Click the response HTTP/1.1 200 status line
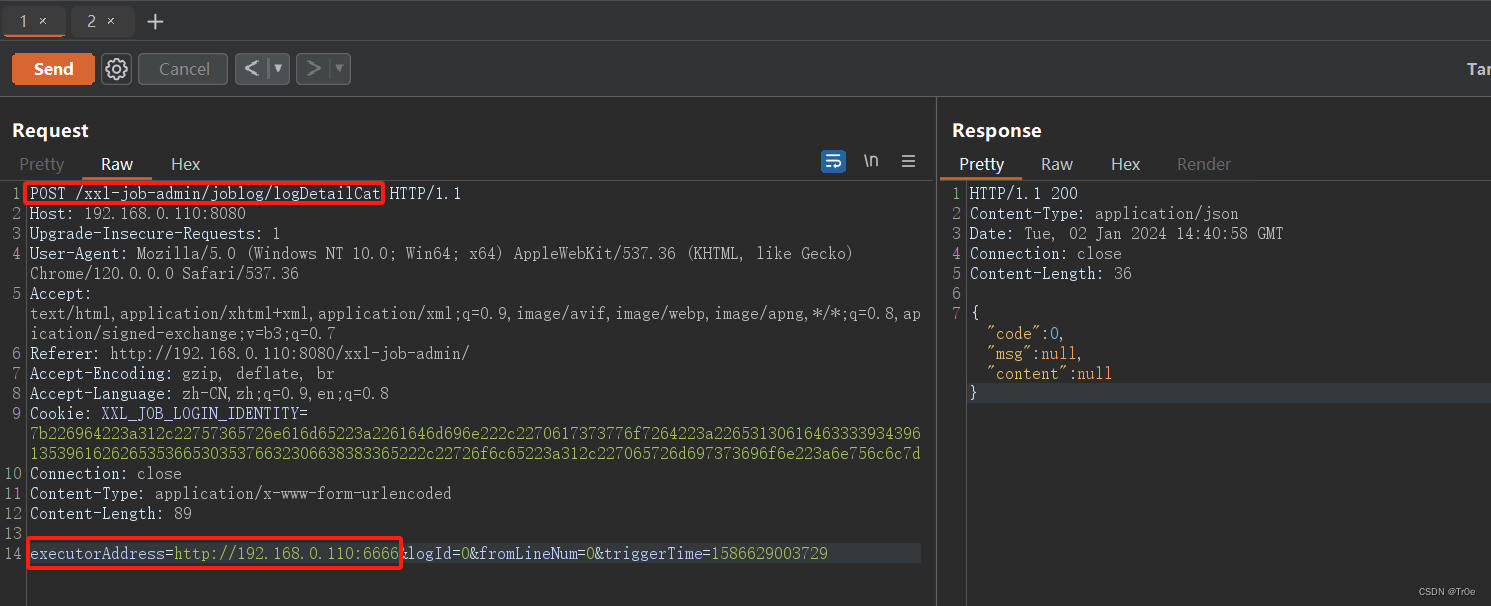Screen dimensions: 1491x606 pyautogui.click(x=1024, y=193)
